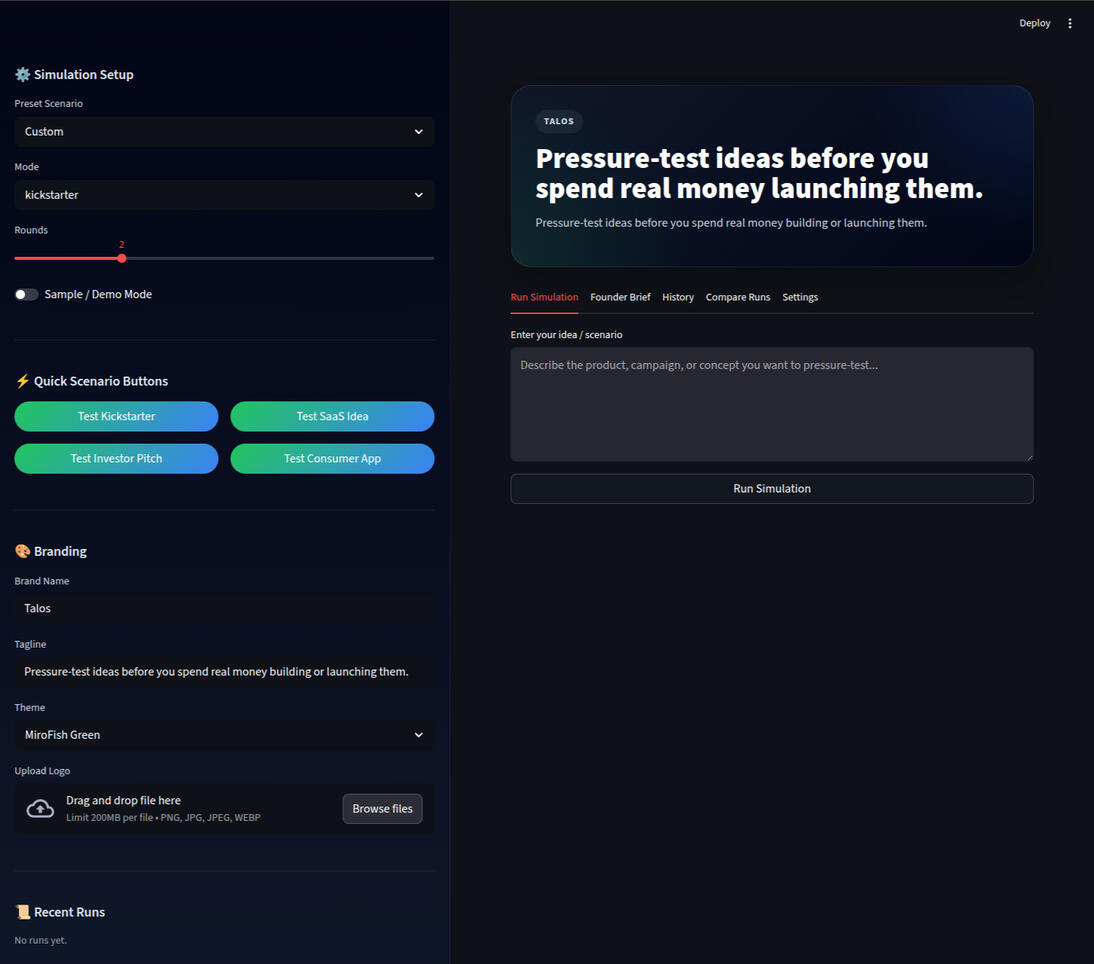
Task: Click the Run Simulation button
Action: click(772, 488)
